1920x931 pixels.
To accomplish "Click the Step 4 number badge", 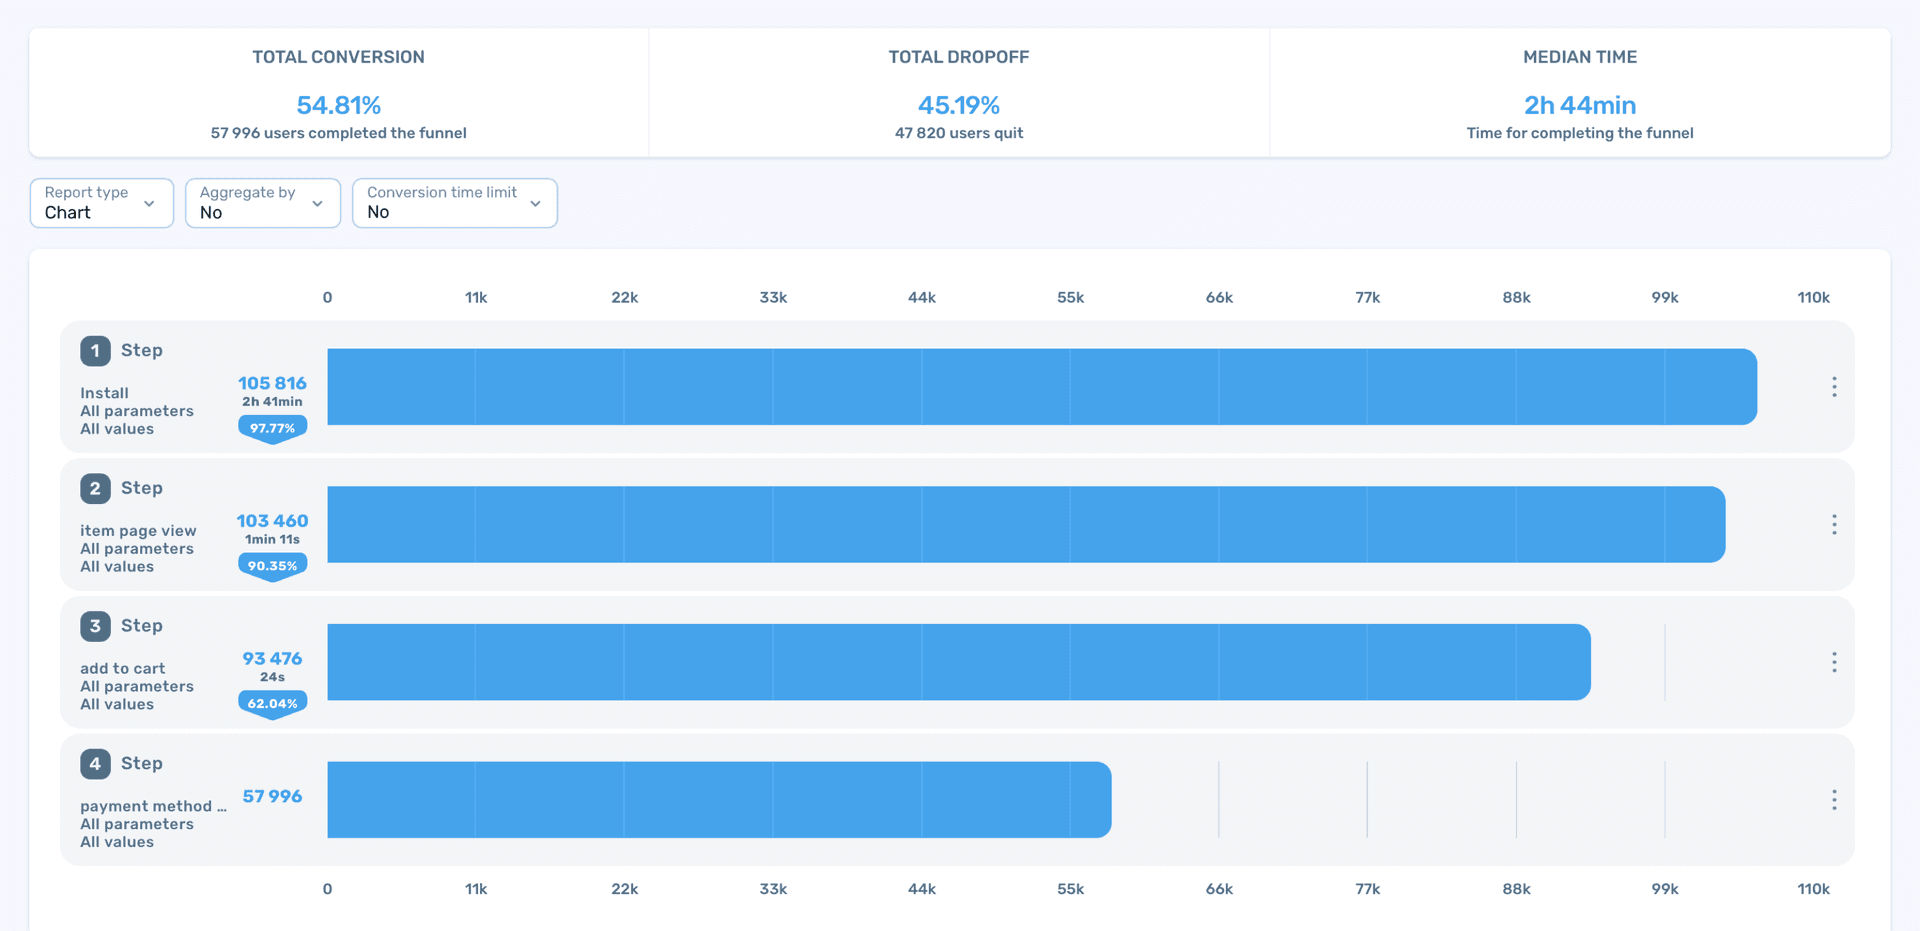I will 95,764.
